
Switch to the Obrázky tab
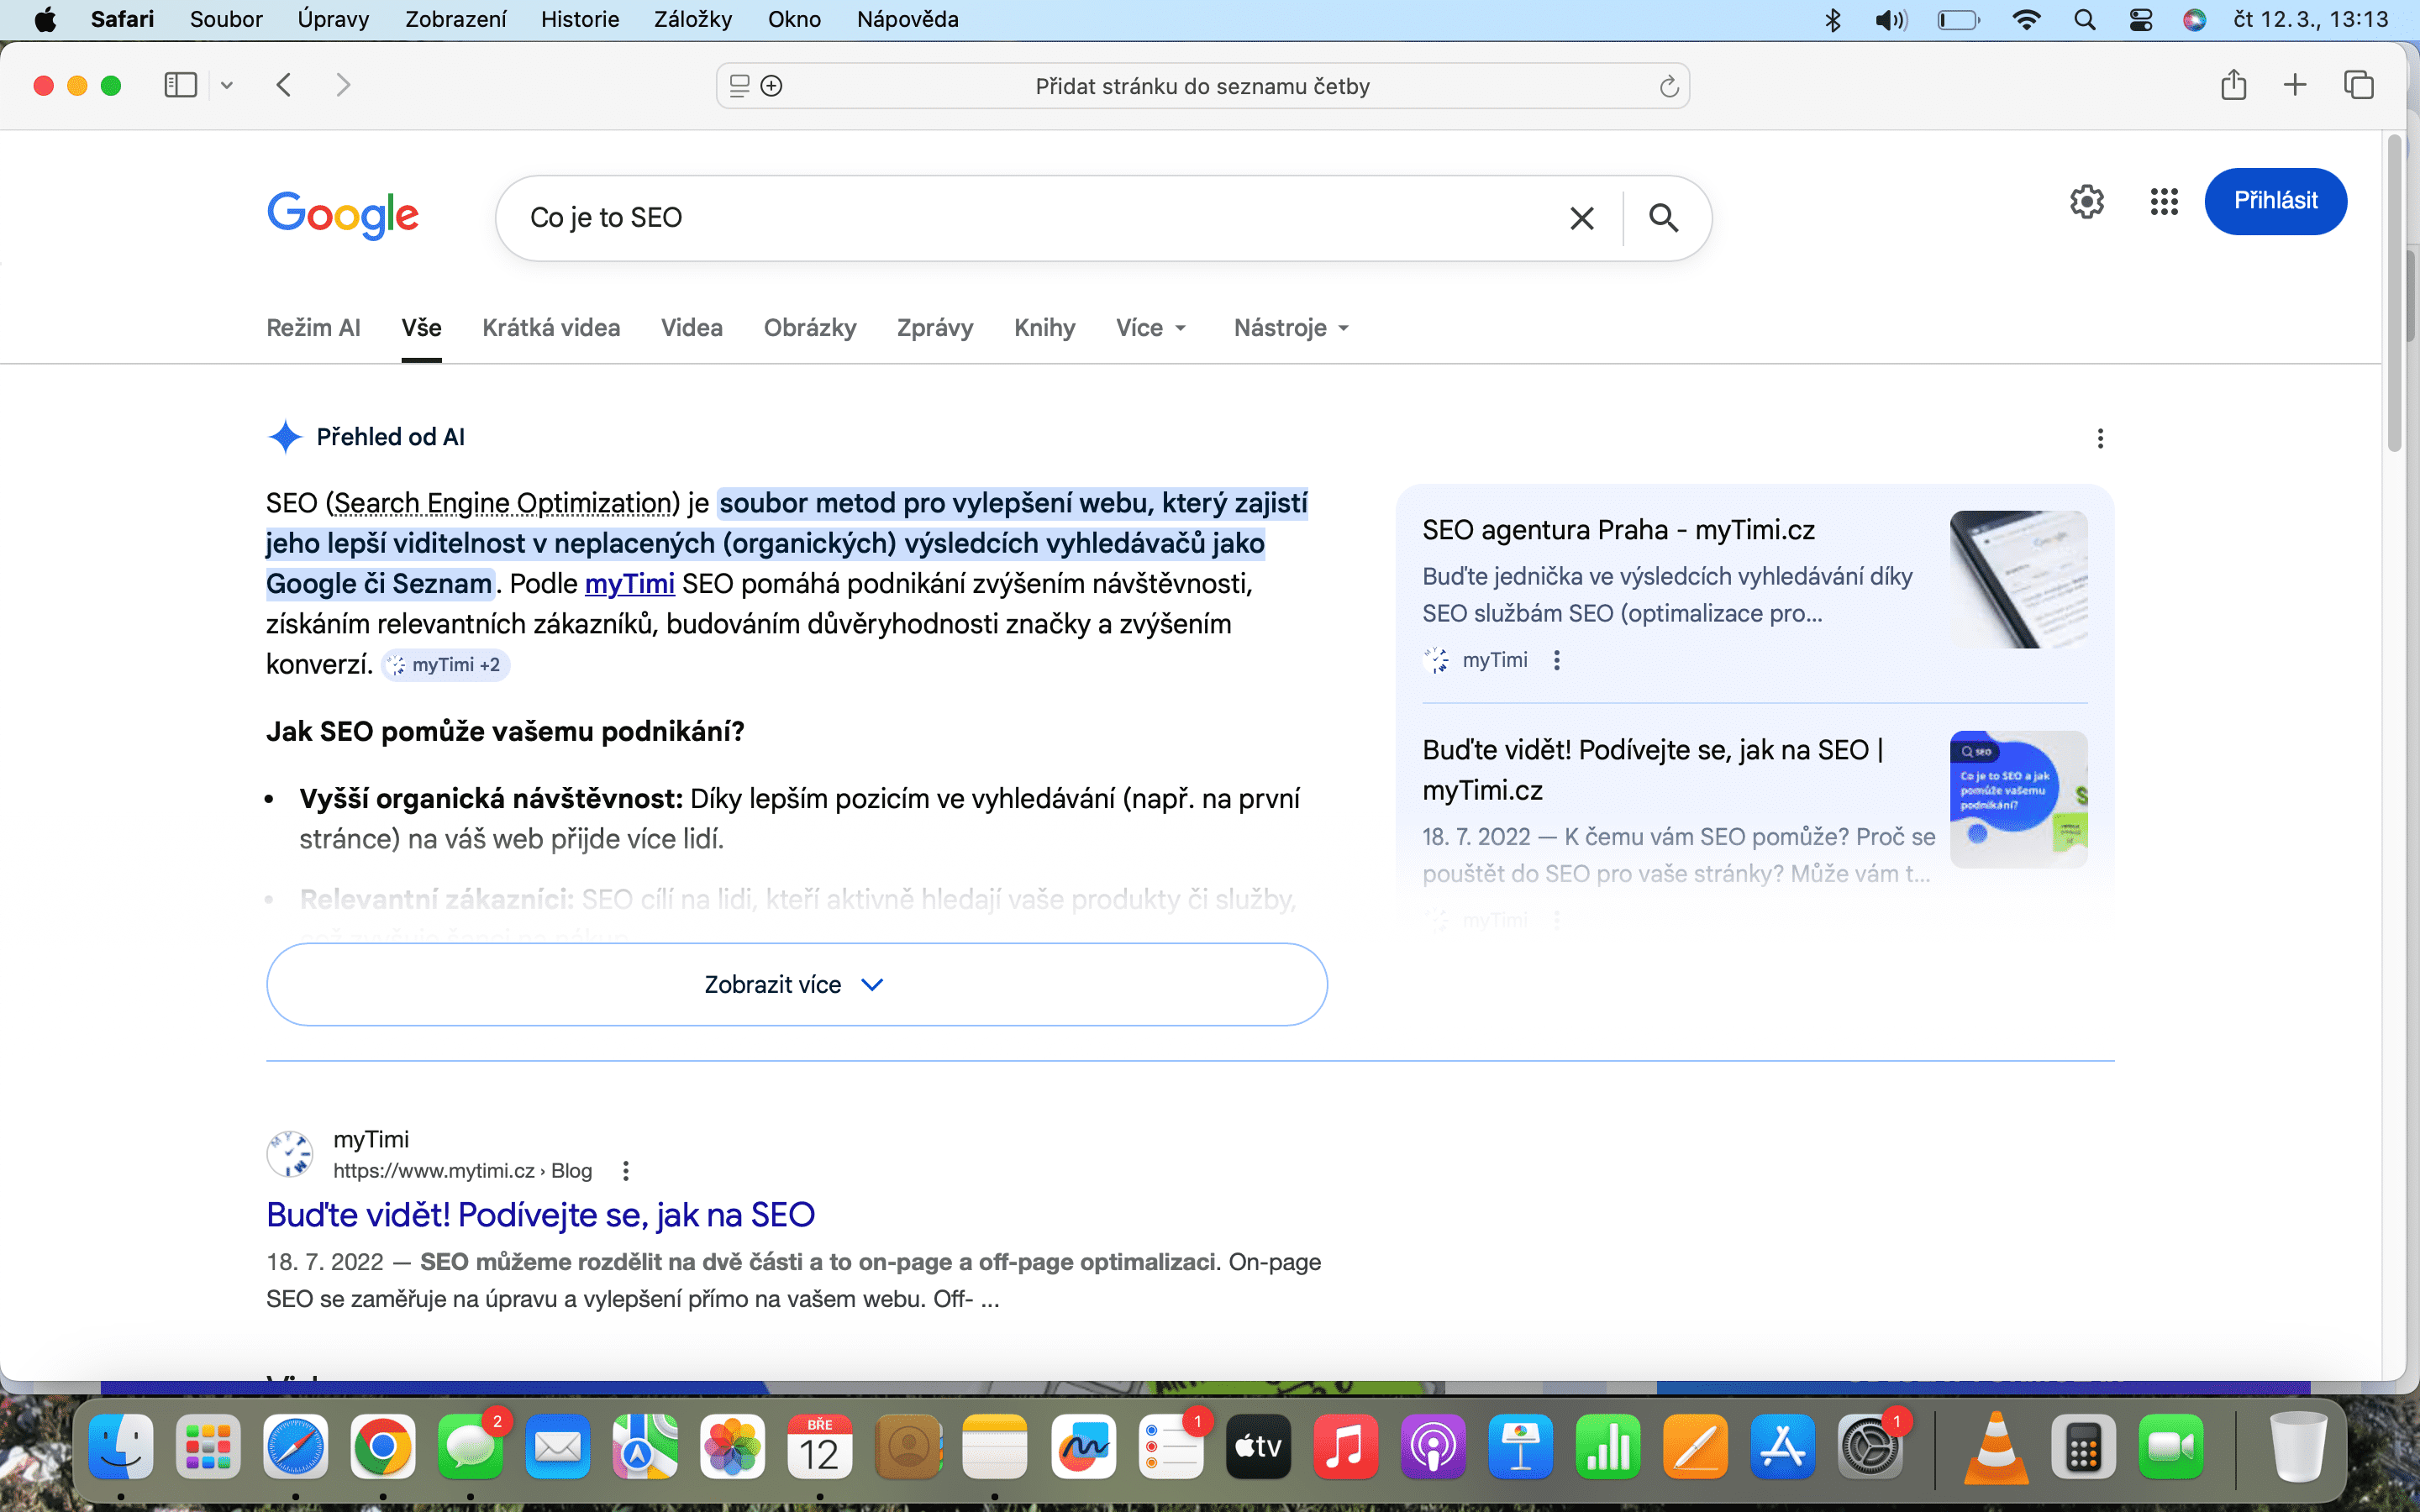[810, 328]
